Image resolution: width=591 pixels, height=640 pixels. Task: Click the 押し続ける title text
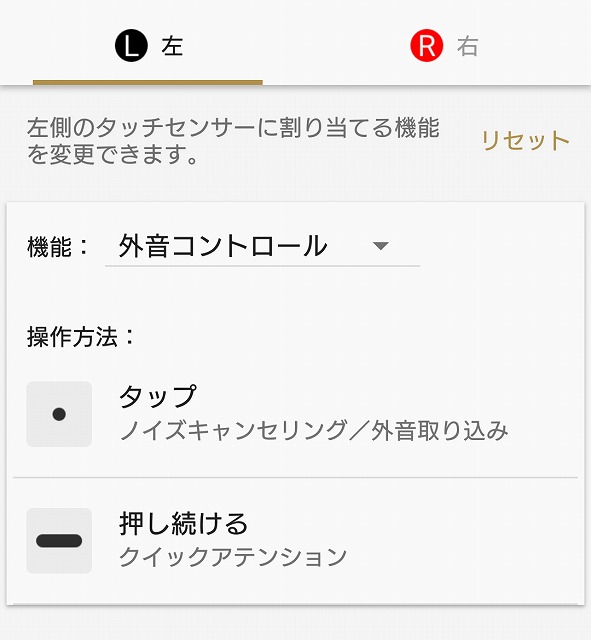coord(184,523)
